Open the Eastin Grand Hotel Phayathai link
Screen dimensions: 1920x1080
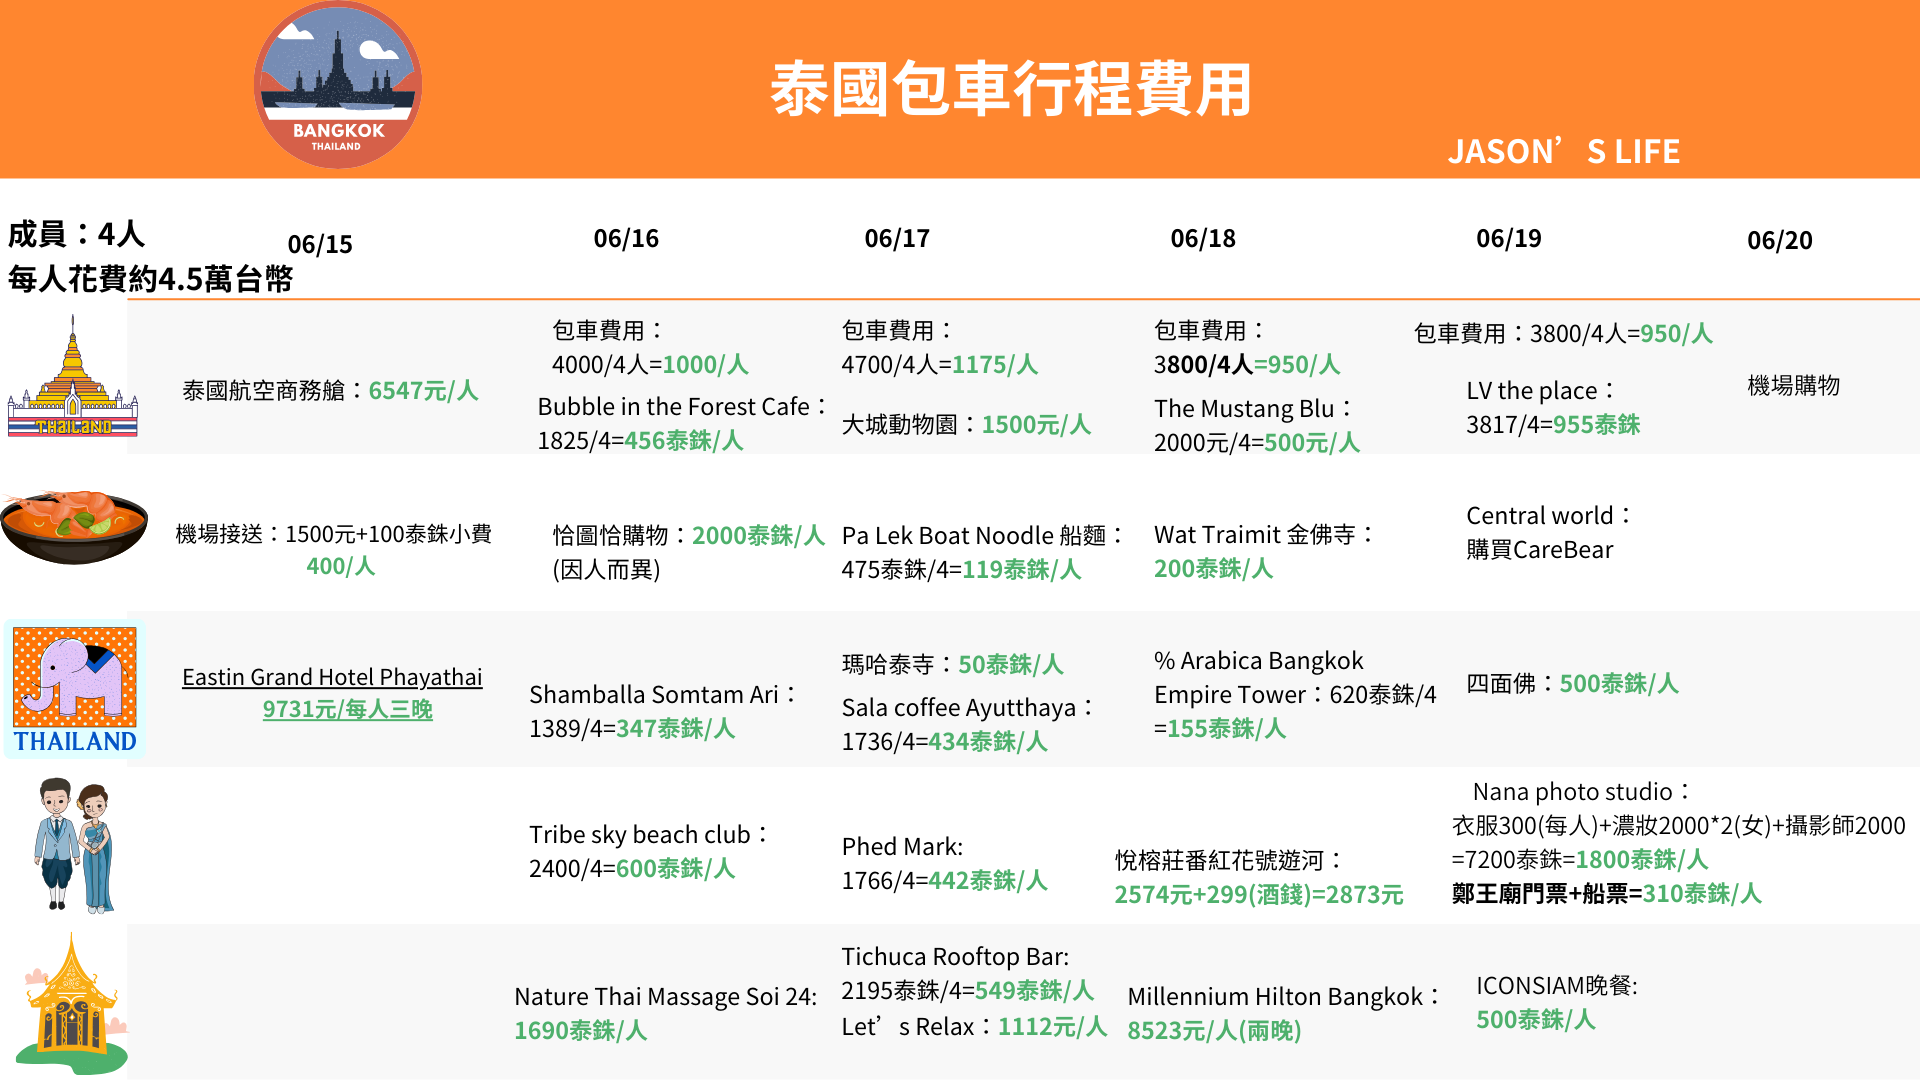tap(332, 677)
